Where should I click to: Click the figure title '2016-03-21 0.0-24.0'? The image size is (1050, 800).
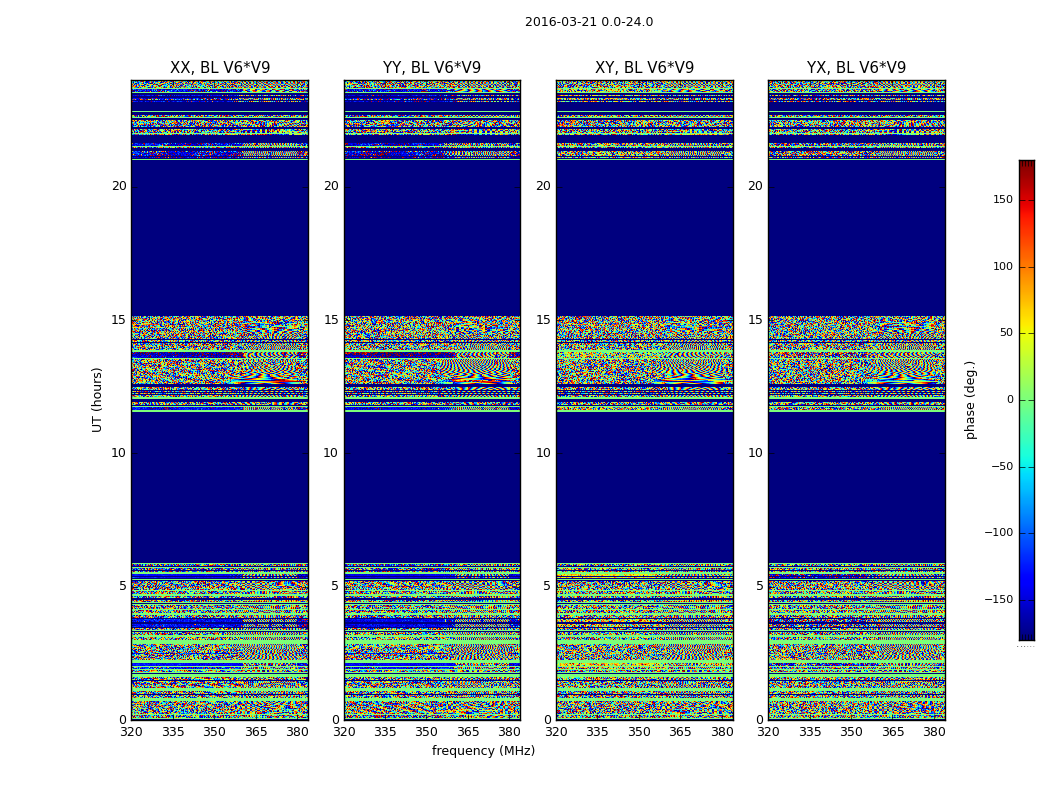point(589,22)
